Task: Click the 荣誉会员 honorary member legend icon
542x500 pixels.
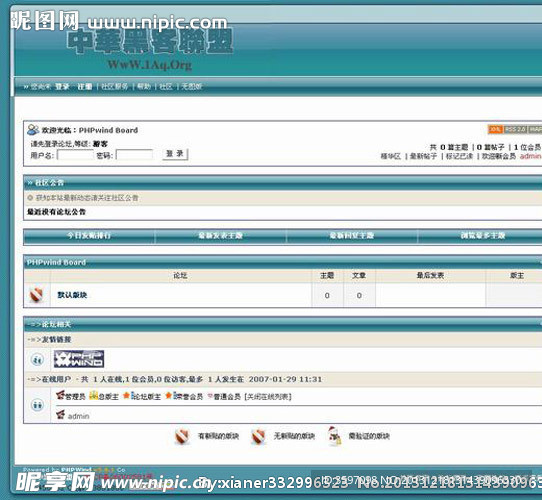Action: [171, 395]
